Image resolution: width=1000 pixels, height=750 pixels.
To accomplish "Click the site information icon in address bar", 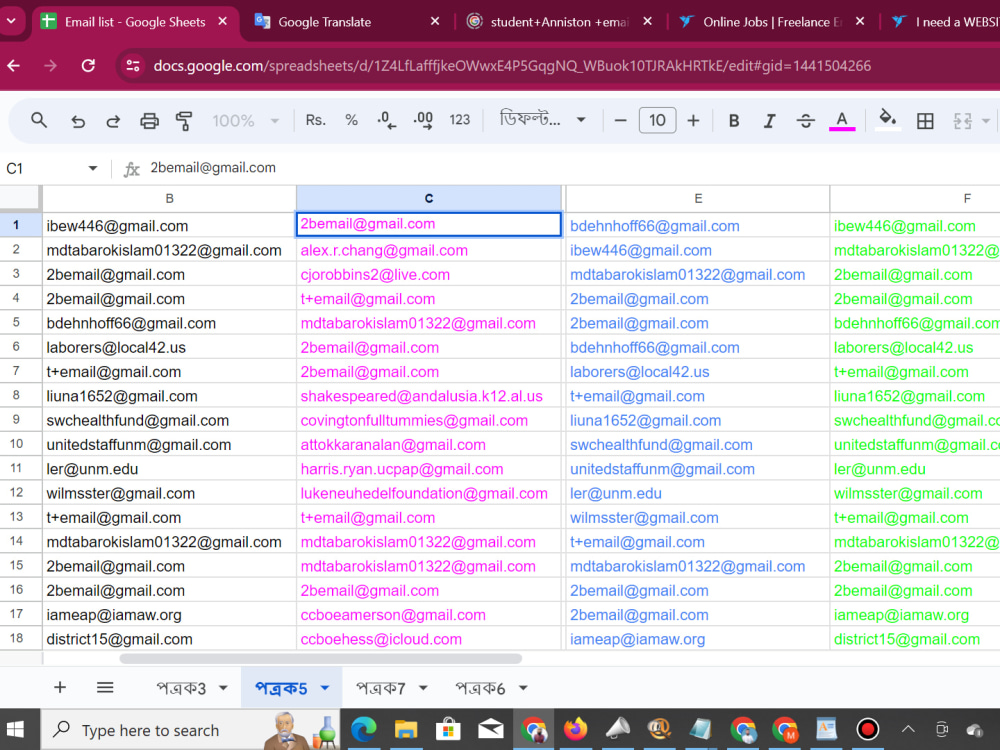I will (x=133, y=66).
